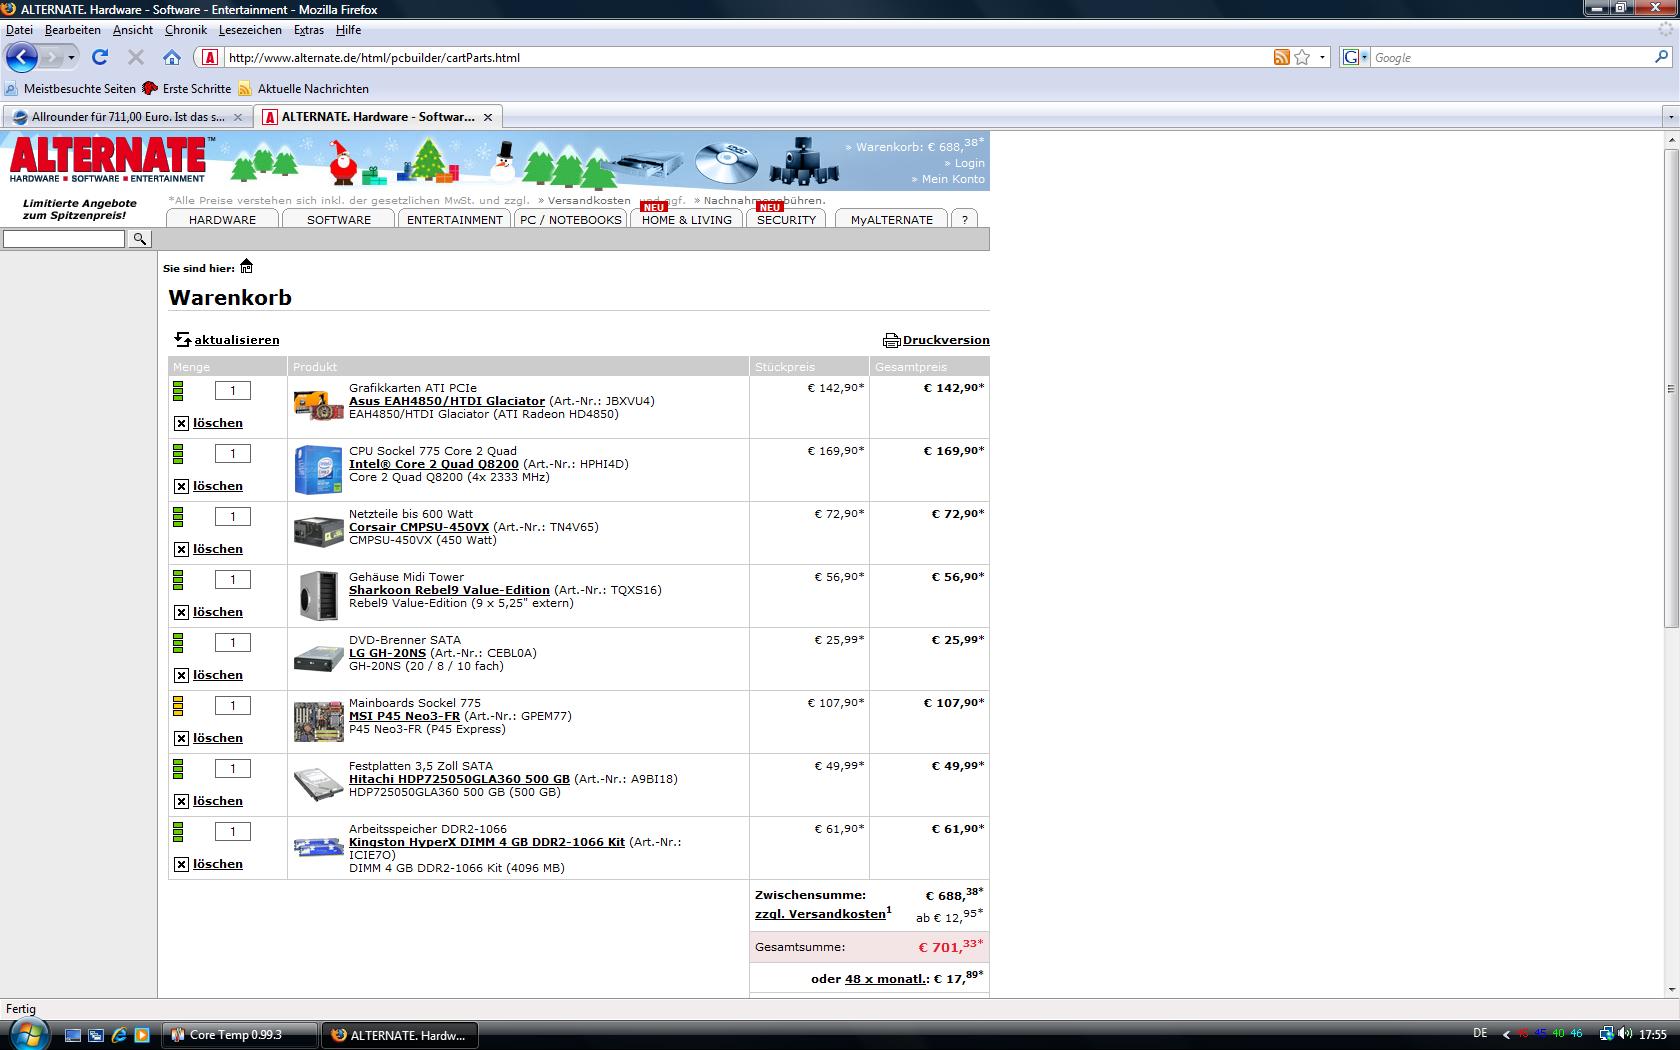Click the Mein Konto link
The image size is (1680, 1050).
(953, 179)
